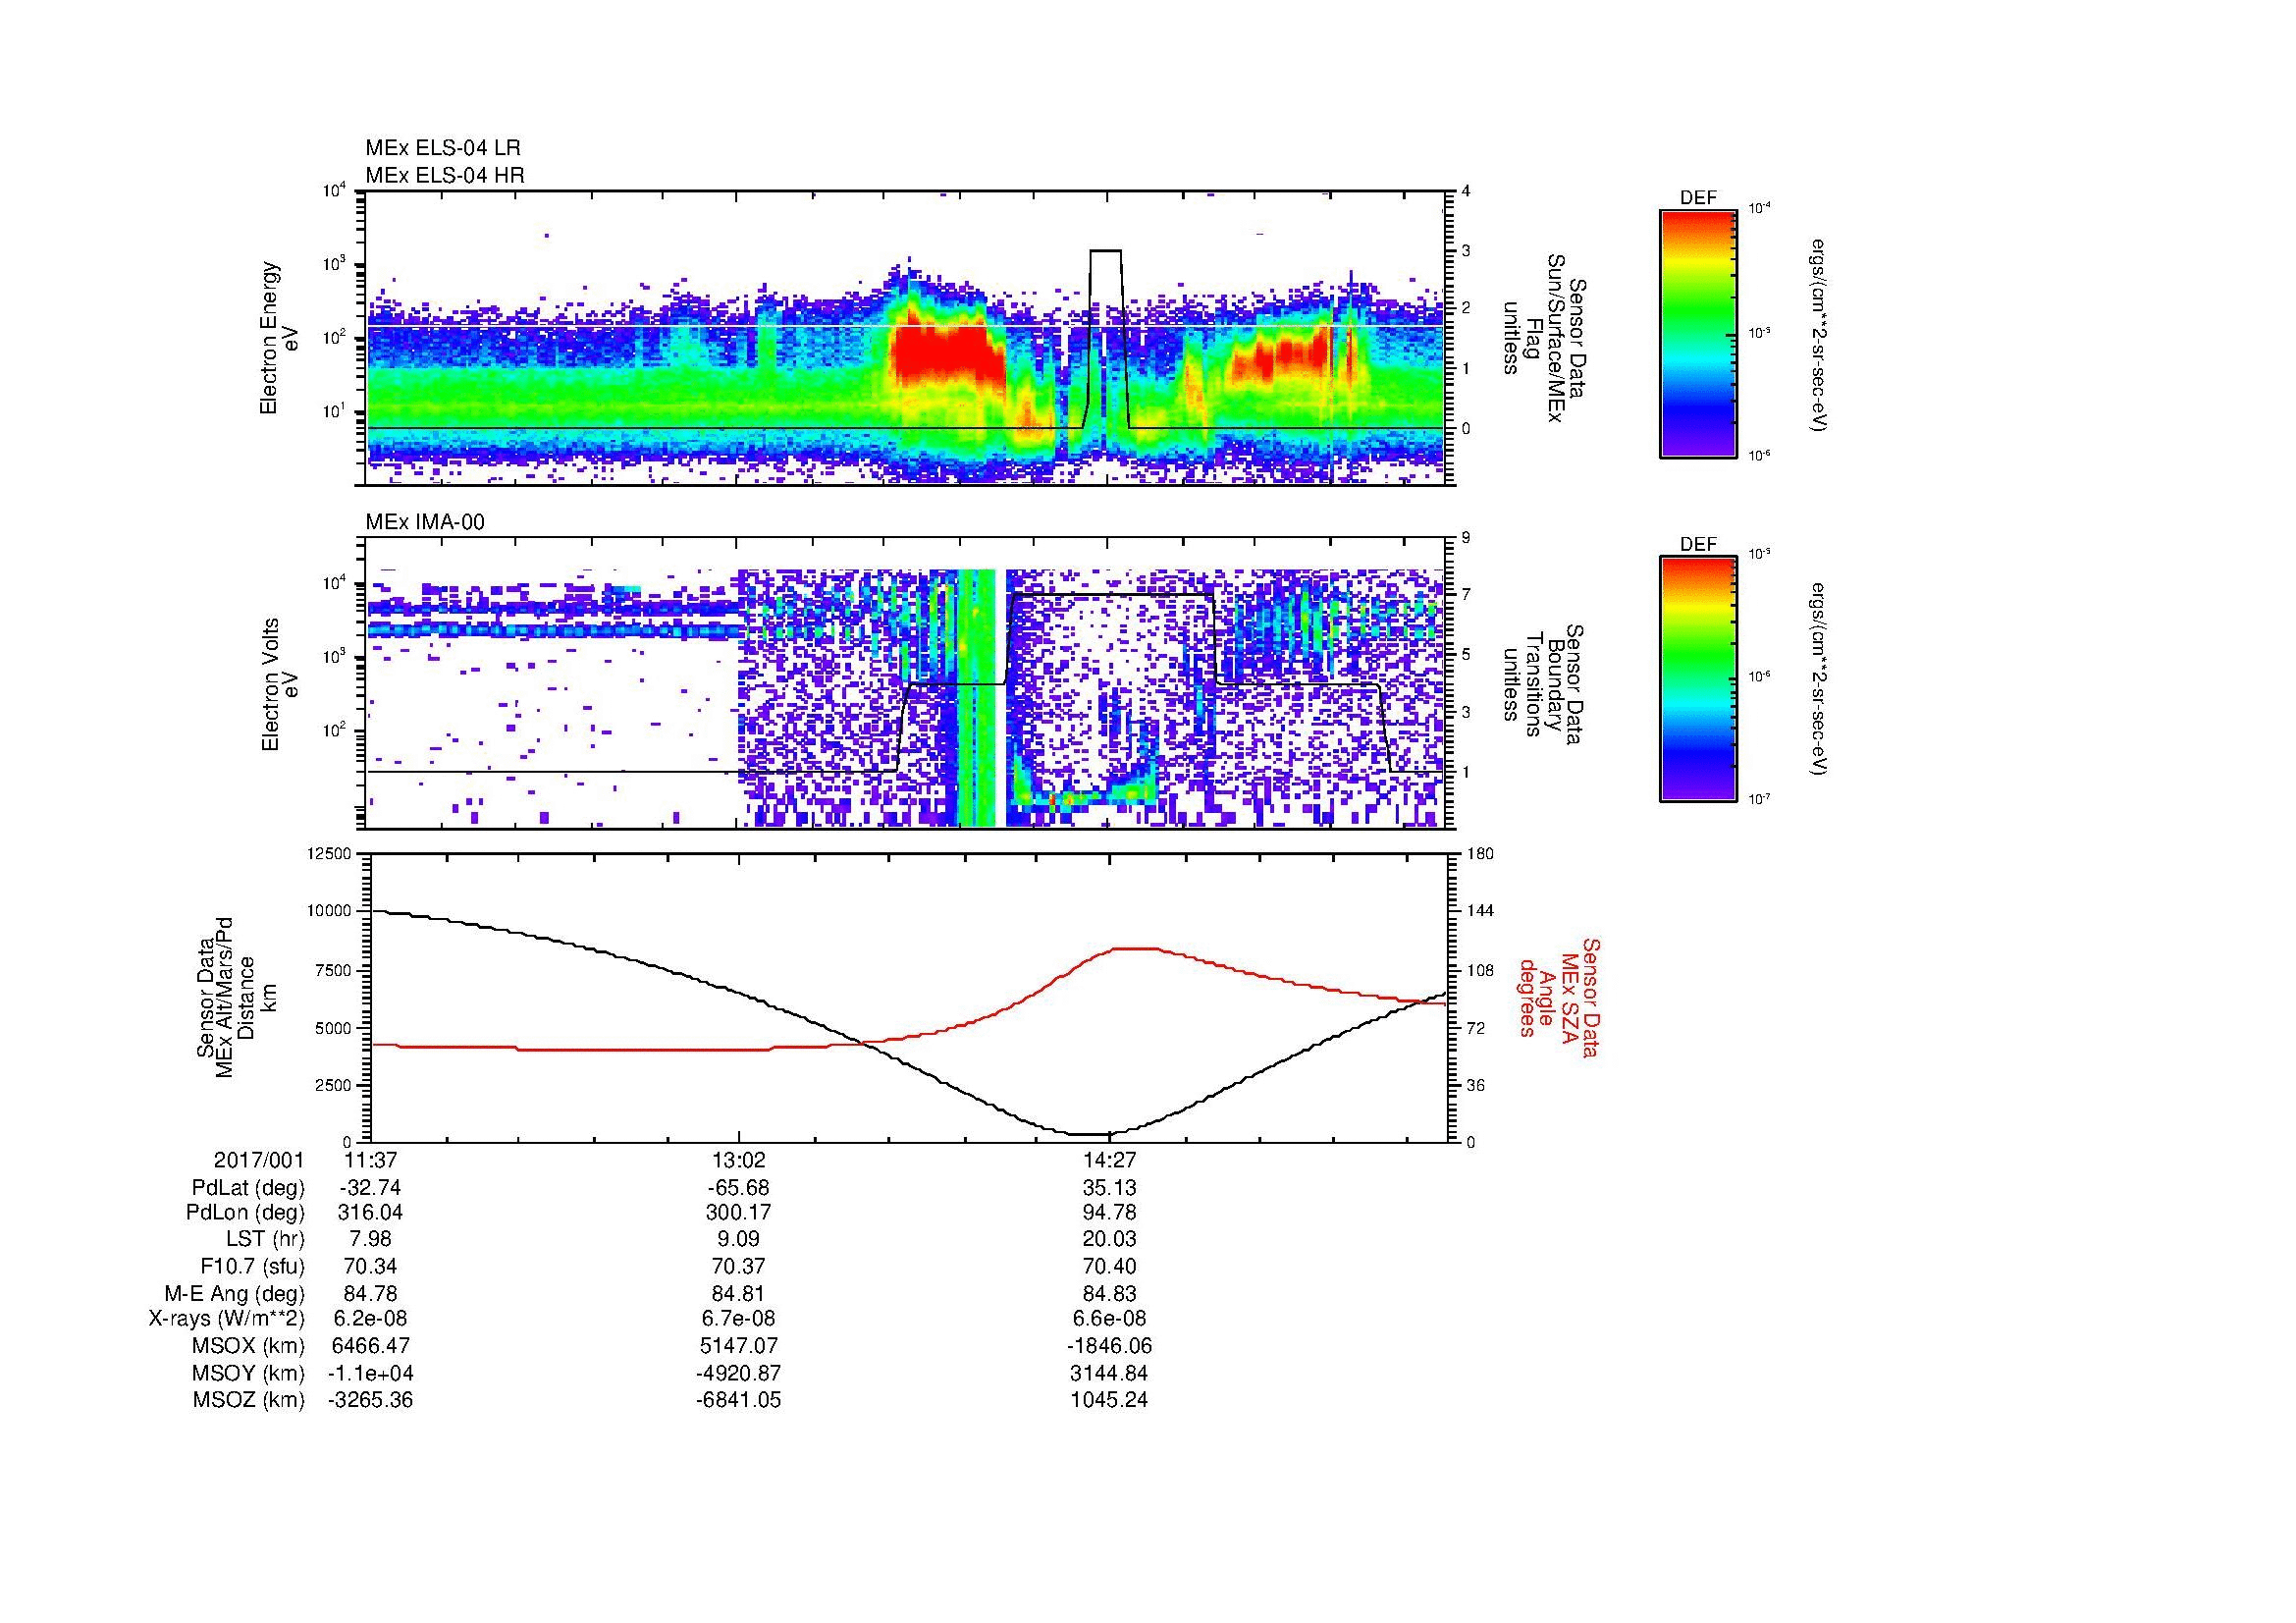Click the F10.7 value 70.37
Viewport: 2296px width, 1623px height.
tap(738, 1267)
